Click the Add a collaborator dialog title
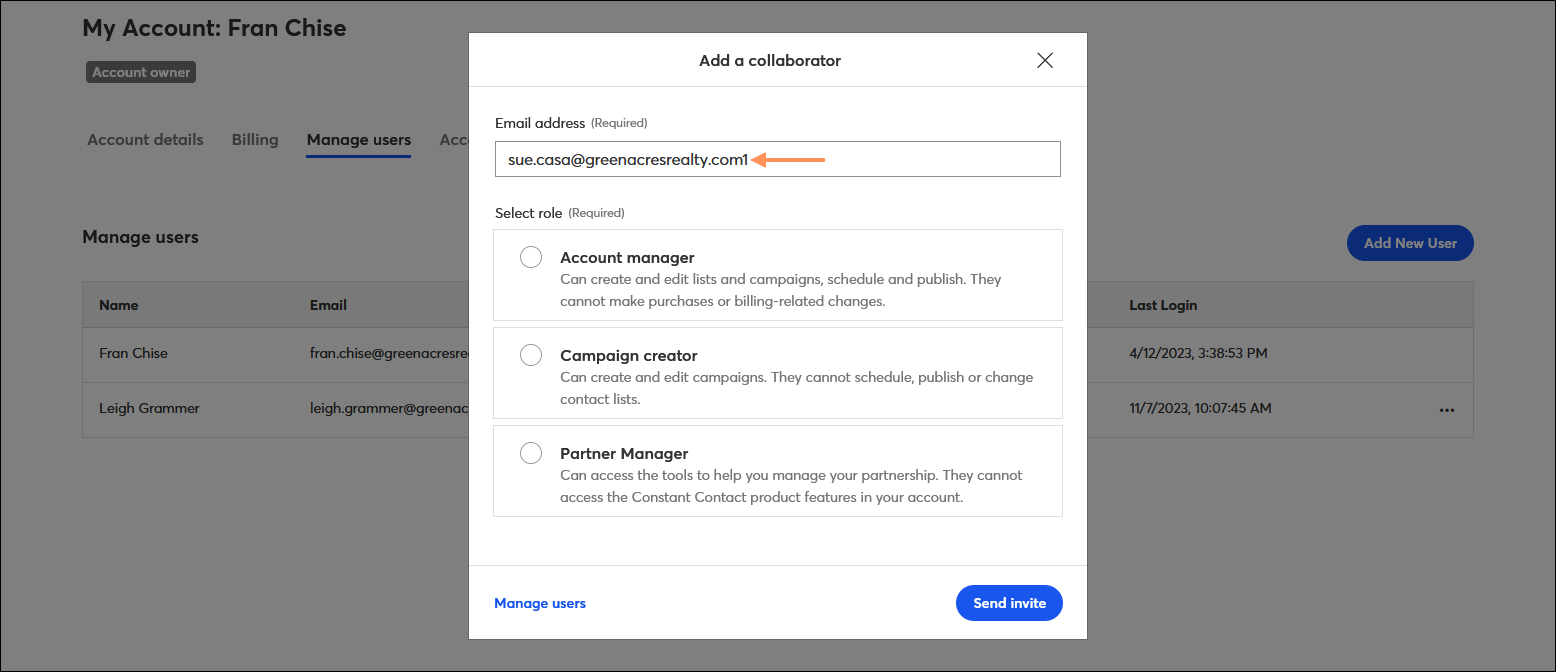This screenshot has height=672, width=1556. click(770, 61)
